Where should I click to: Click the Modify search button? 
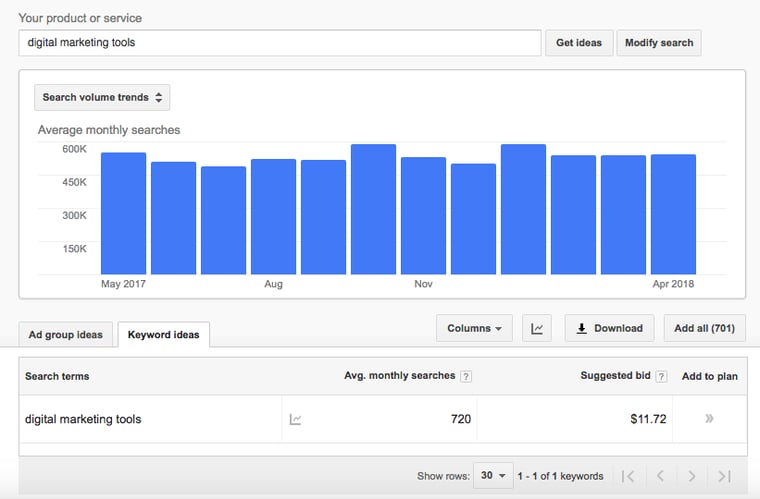click(659, 43)
